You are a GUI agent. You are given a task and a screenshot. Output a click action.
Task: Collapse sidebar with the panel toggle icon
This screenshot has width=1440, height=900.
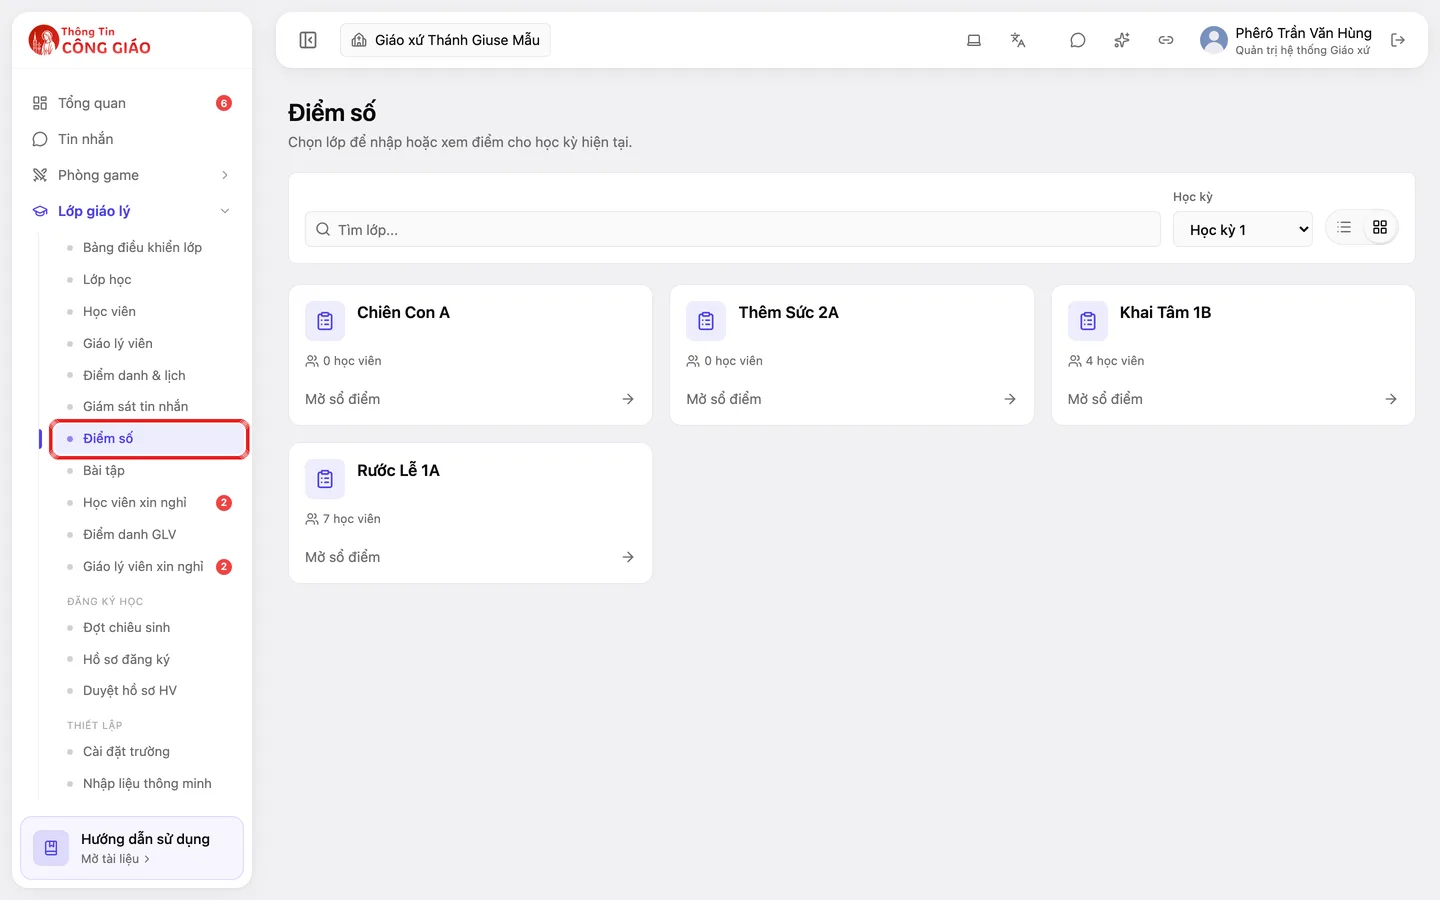(x=308, y=40)
